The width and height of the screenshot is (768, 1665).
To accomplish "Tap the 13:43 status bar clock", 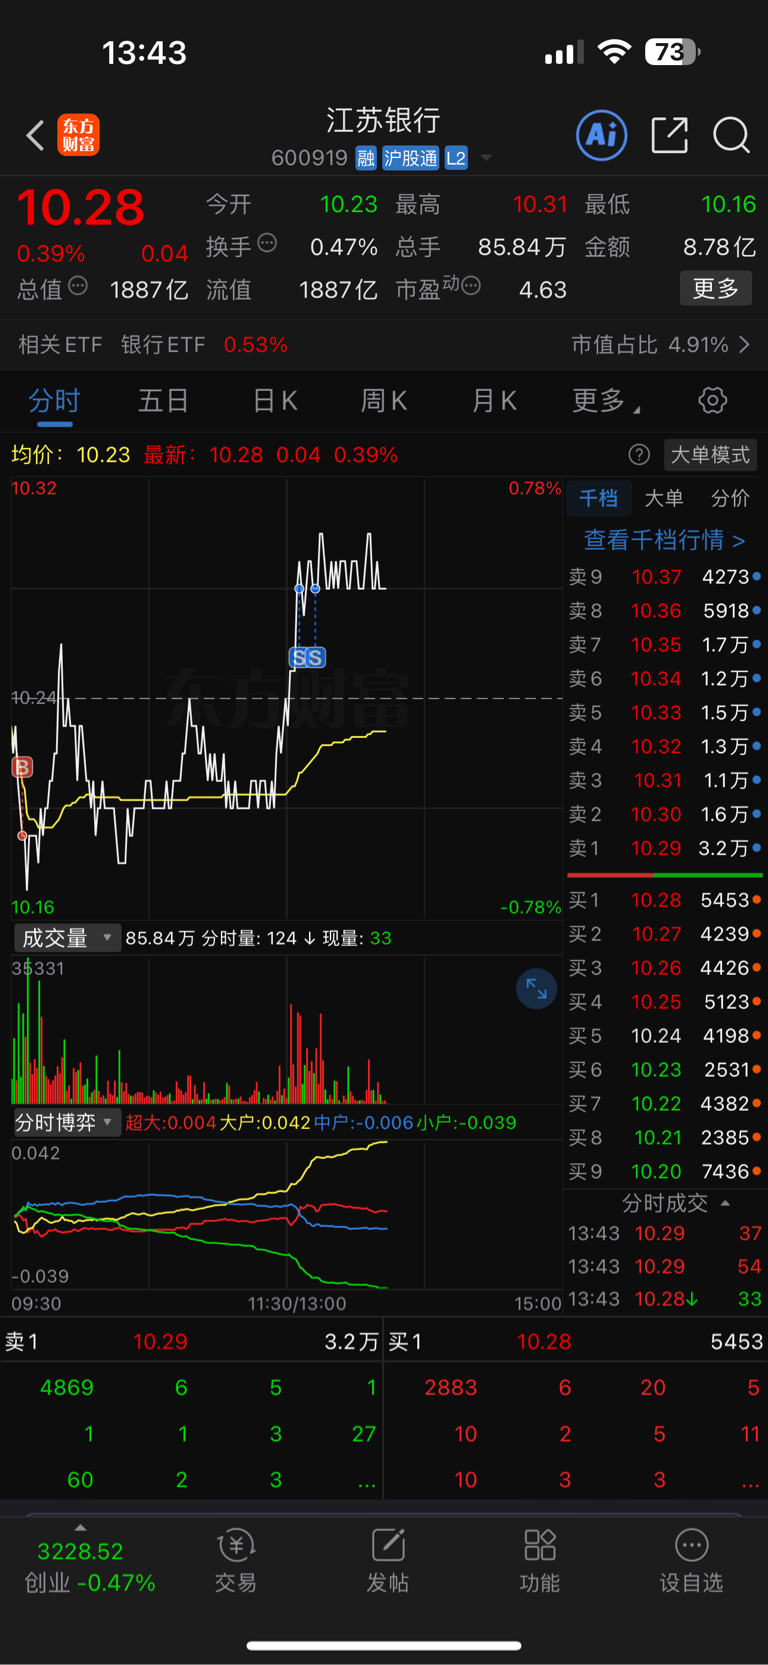I will pos(144,52).
